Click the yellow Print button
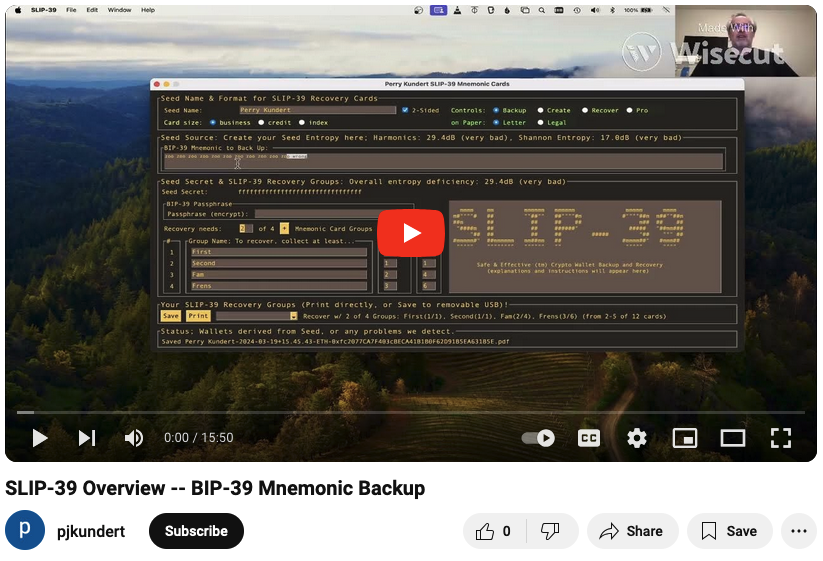 [x=198, y=316]
